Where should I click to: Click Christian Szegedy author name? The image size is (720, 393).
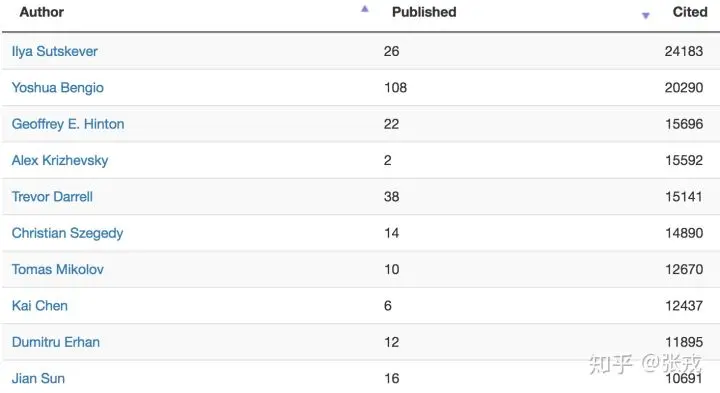(68, 233)
